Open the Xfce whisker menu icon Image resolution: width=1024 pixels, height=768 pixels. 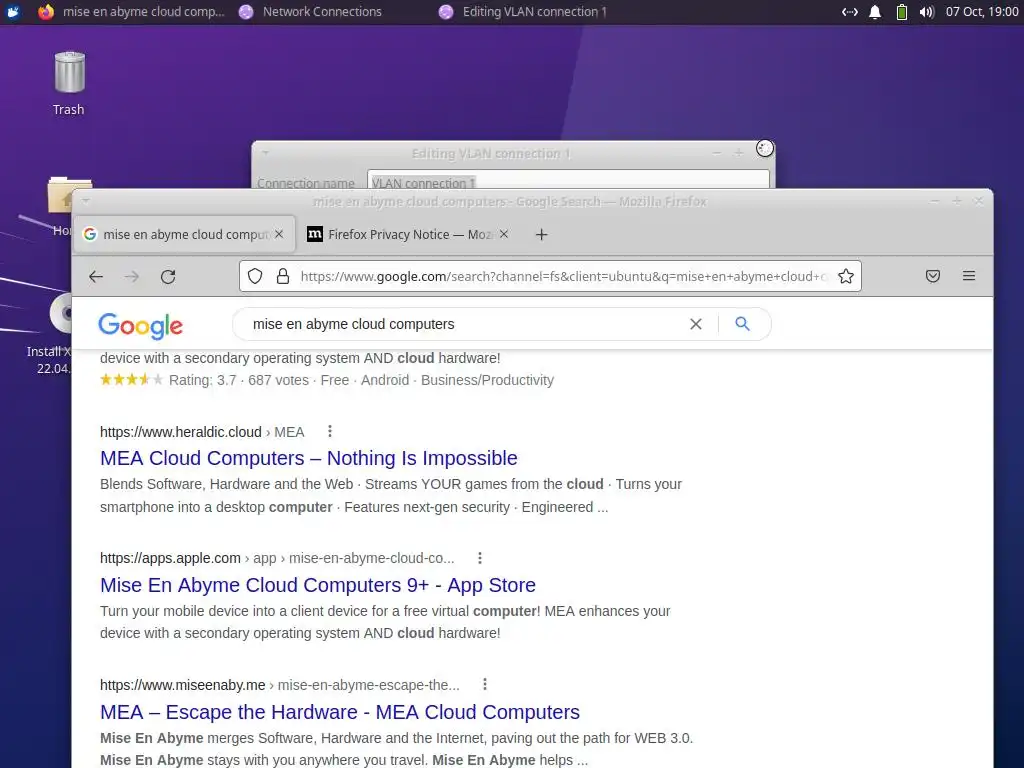(13, 12)
